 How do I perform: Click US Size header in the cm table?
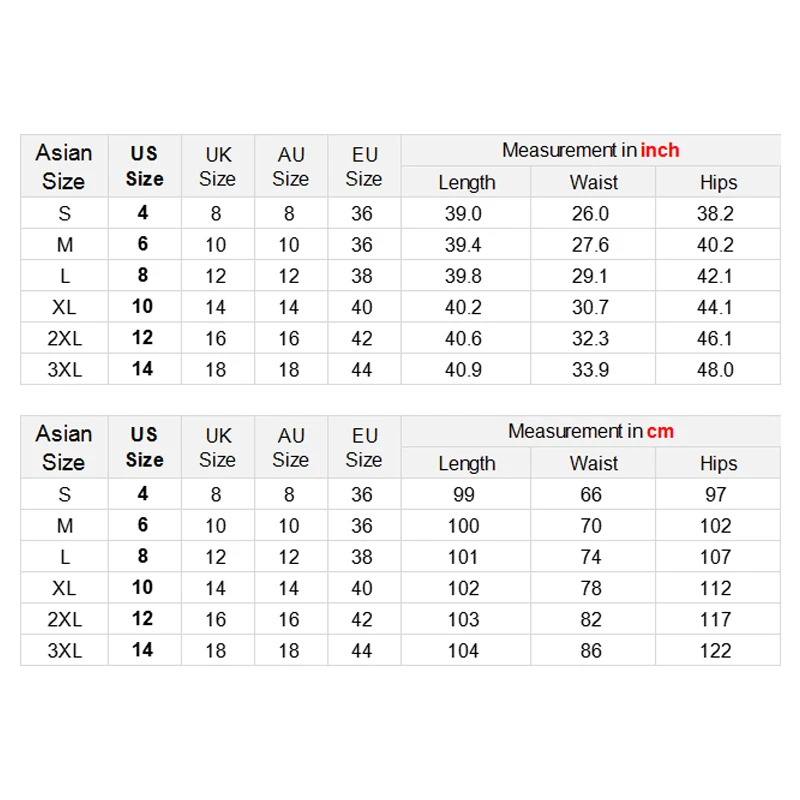[144, 447]
